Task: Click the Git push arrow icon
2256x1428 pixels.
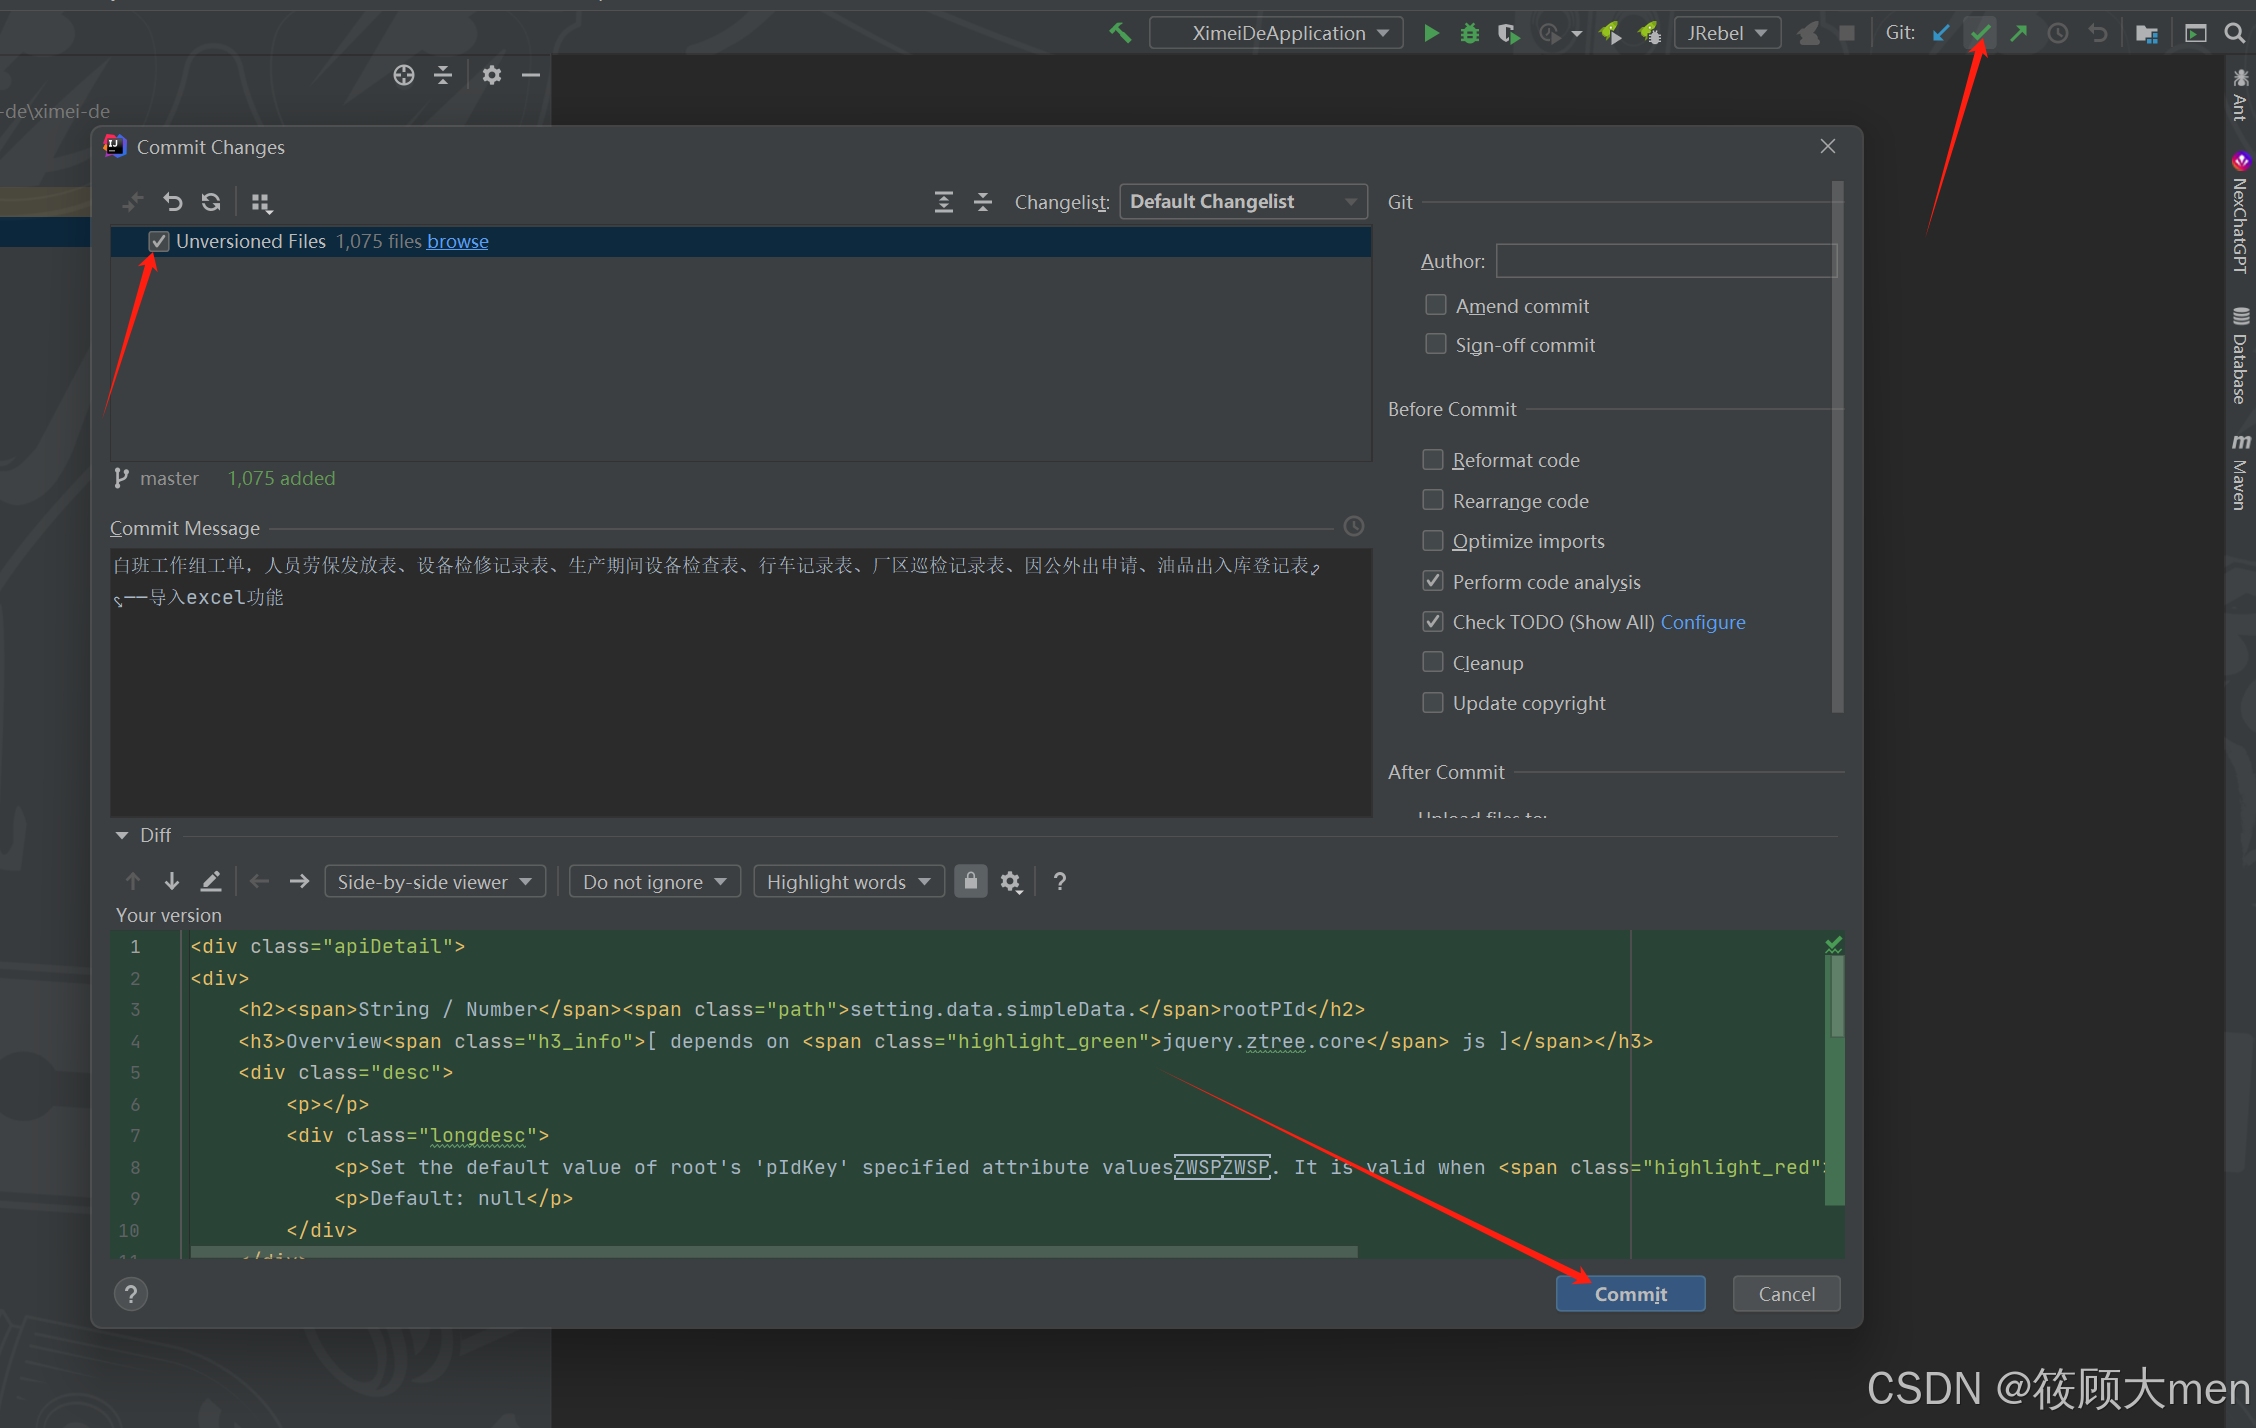Action: pos(2019,33)
